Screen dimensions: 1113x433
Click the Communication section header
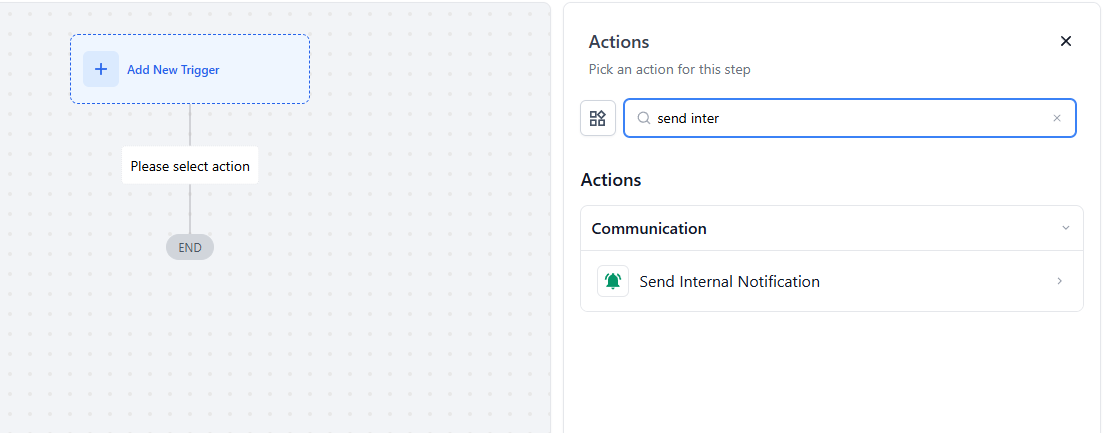coord(832,229)
